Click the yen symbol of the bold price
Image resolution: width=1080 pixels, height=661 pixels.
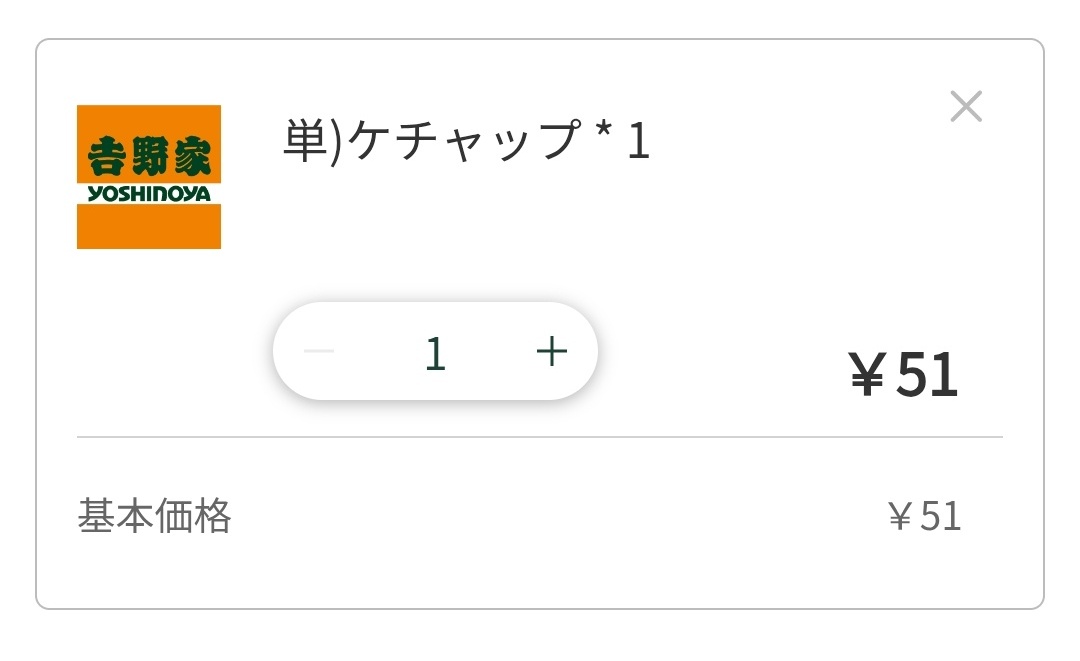pos(868,375)
